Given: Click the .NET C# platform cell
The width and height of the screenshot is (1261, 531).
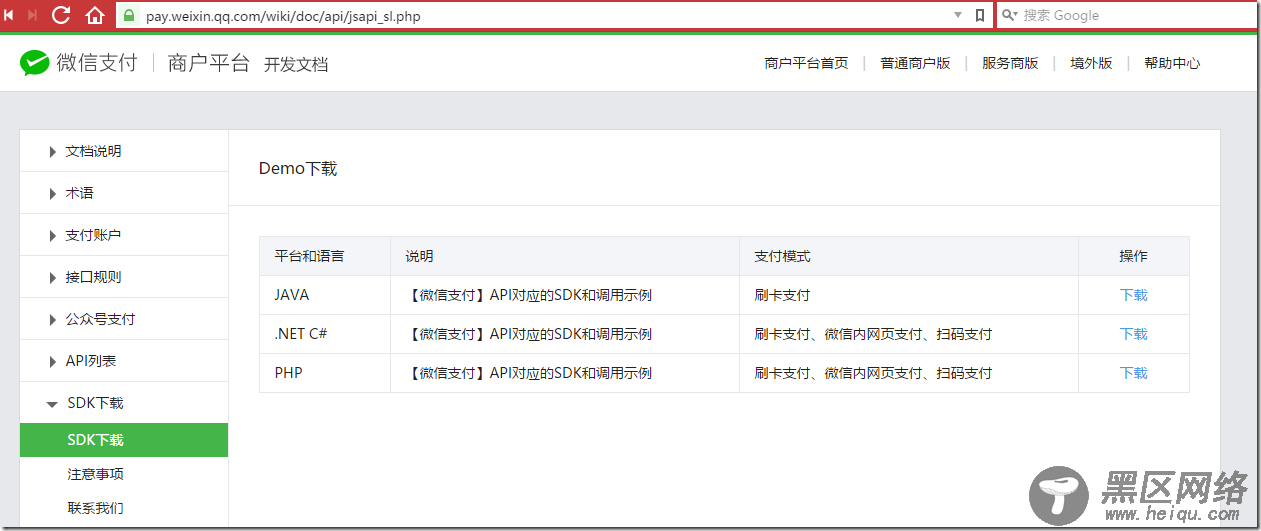Looking at the screenshot, I should coord(325,334).
